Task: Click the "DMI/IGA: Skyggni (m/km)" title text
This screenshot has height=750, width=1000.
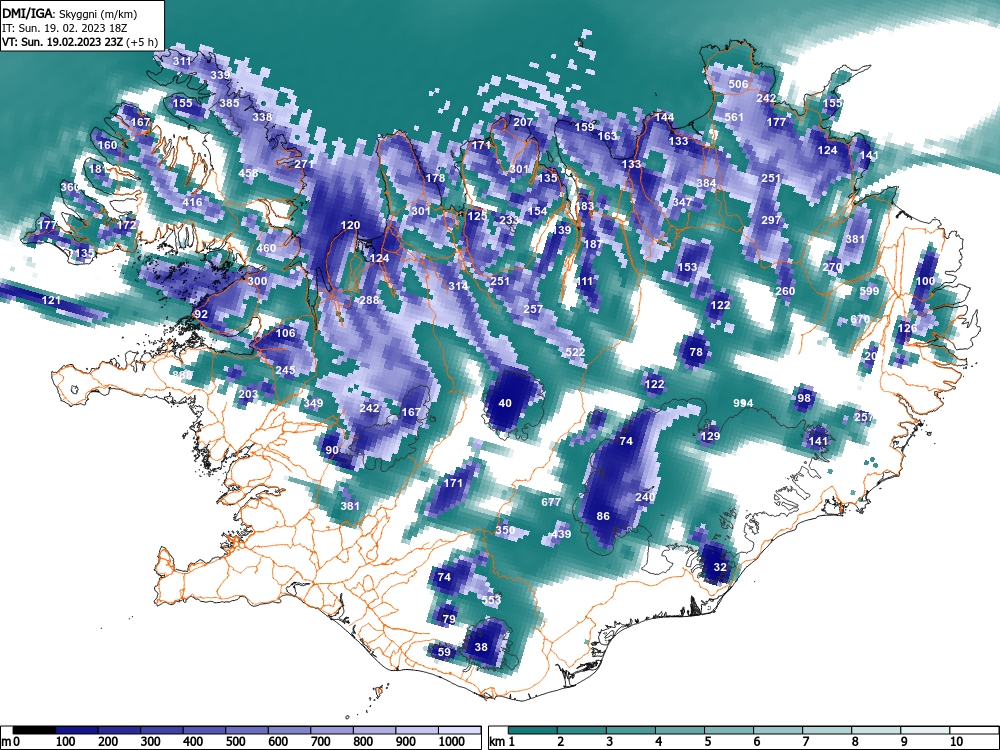Action: (70, 13)
